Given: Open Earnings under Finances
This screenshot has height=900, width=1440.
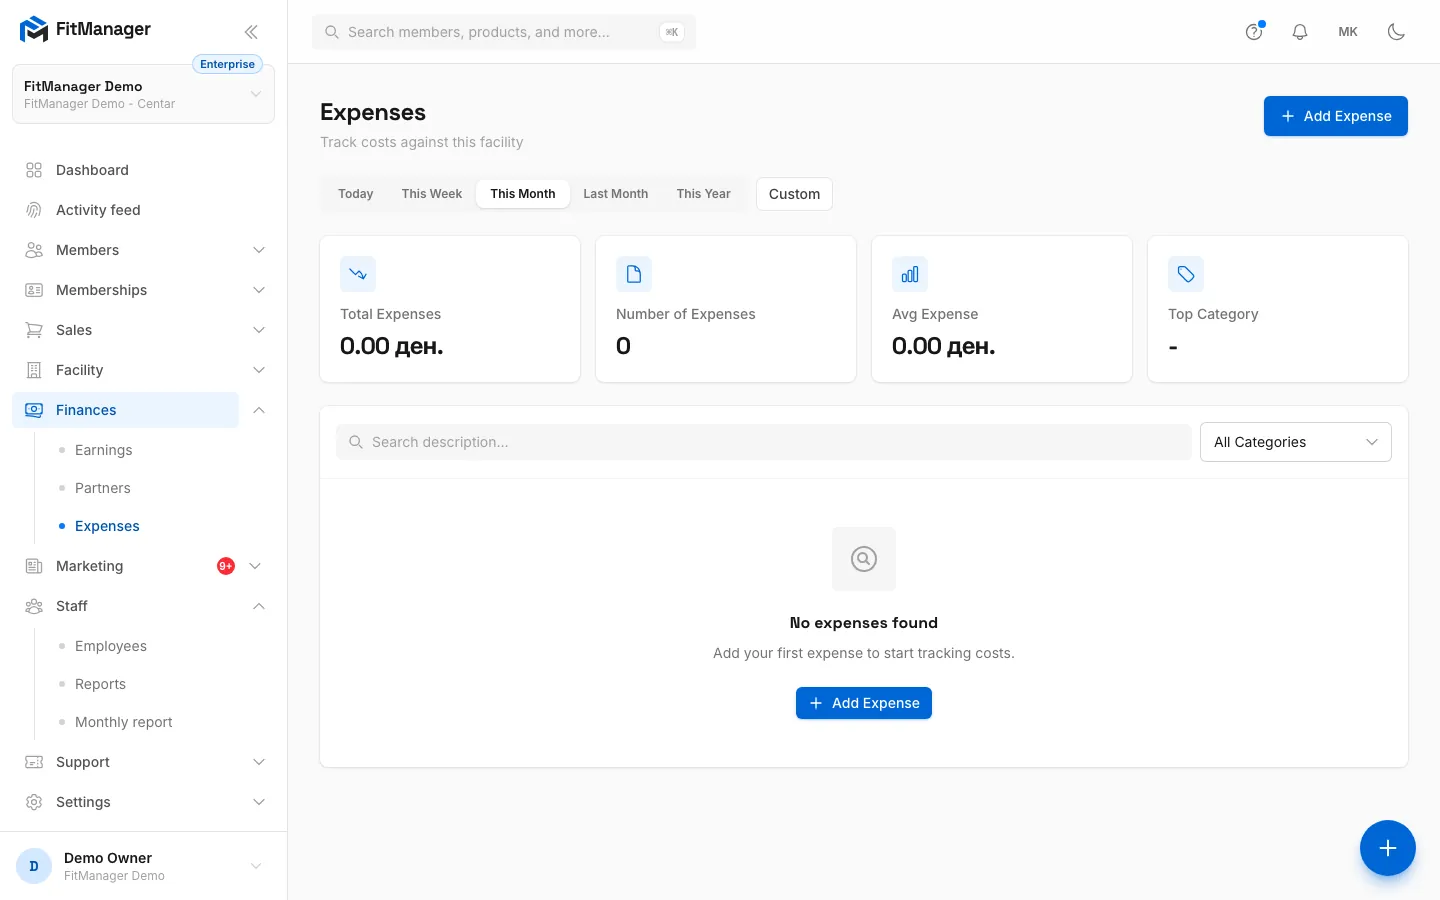Looking at the screenshot, I should [x=104, y=450].
